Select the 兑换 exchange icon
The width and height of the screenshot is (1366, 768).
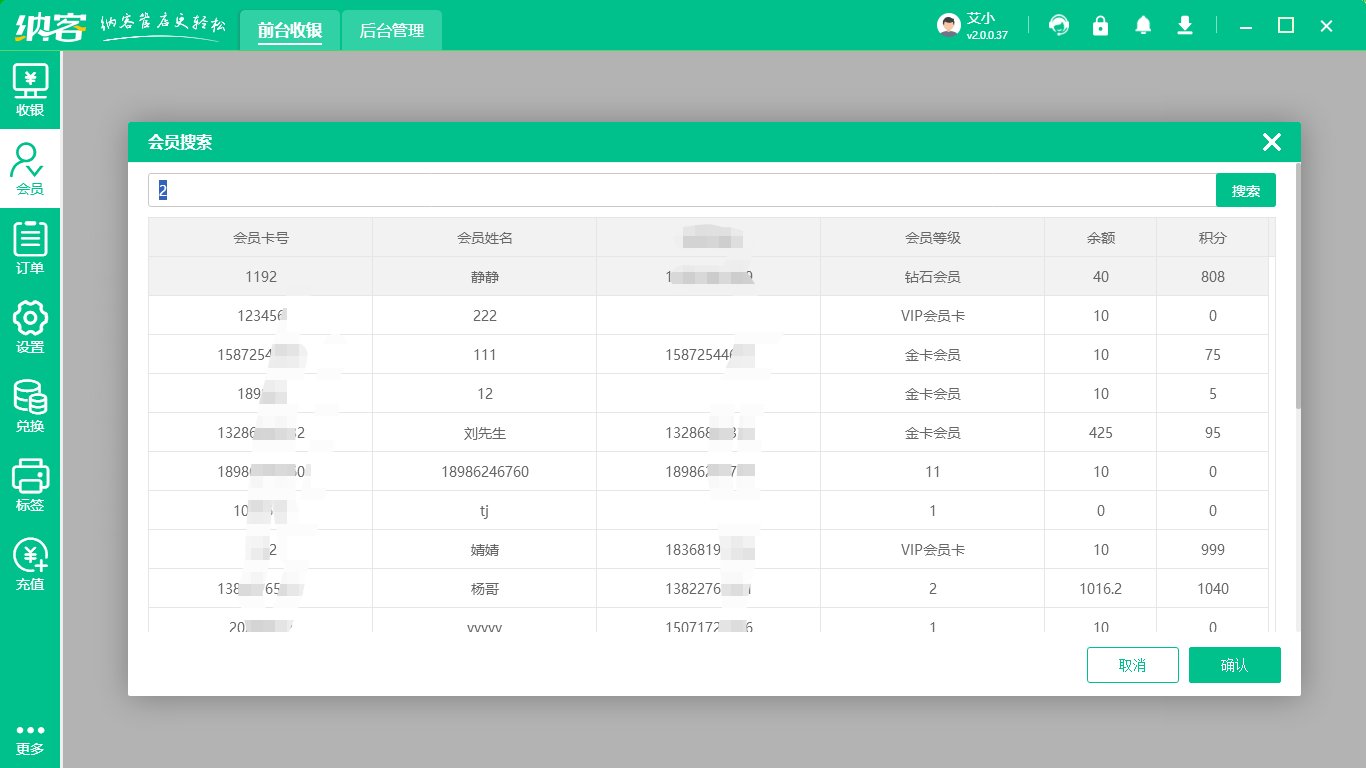click(x=30, y=406)
